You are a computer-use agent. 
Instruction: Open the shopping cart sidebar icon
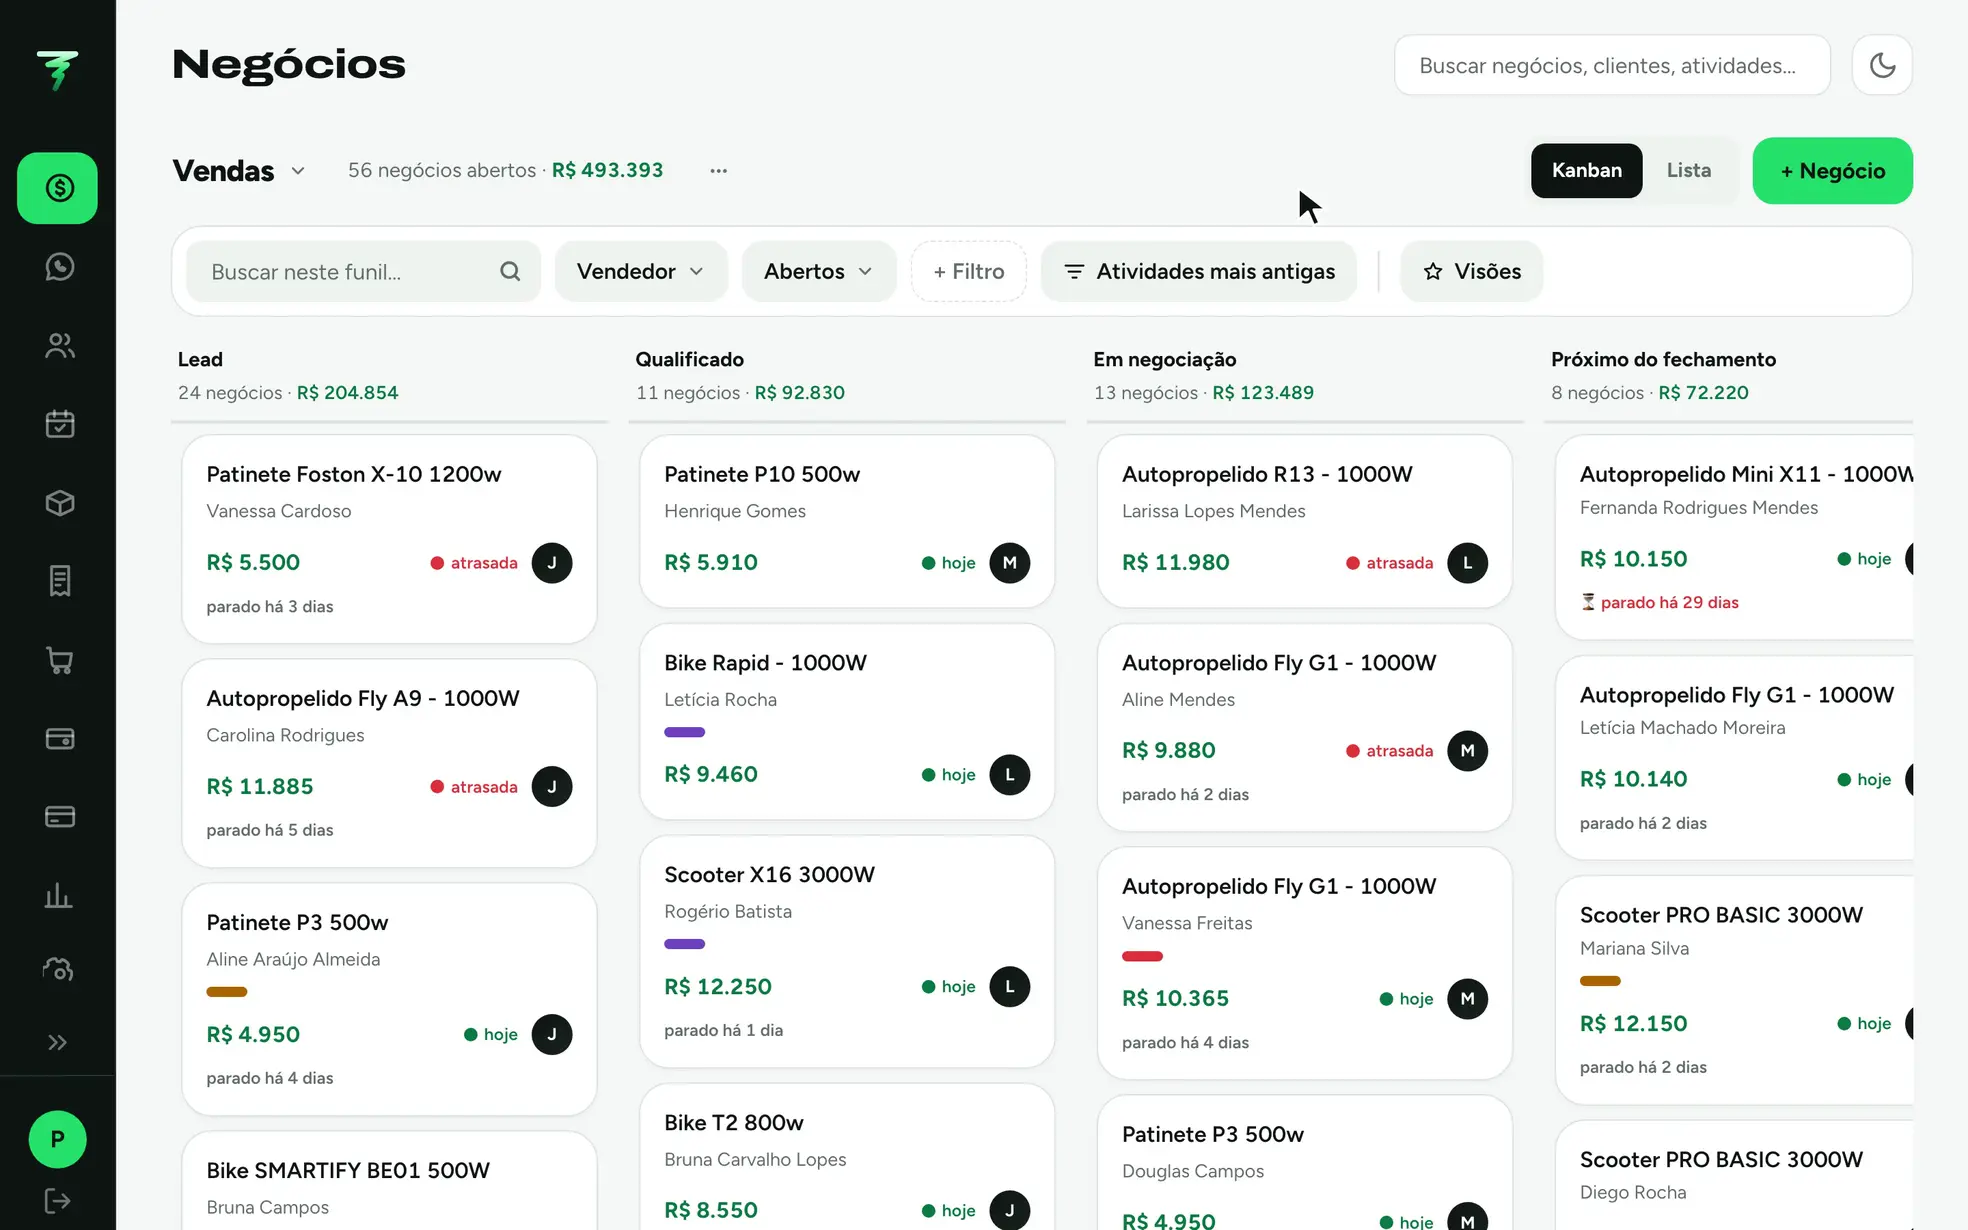coord(59,660)
